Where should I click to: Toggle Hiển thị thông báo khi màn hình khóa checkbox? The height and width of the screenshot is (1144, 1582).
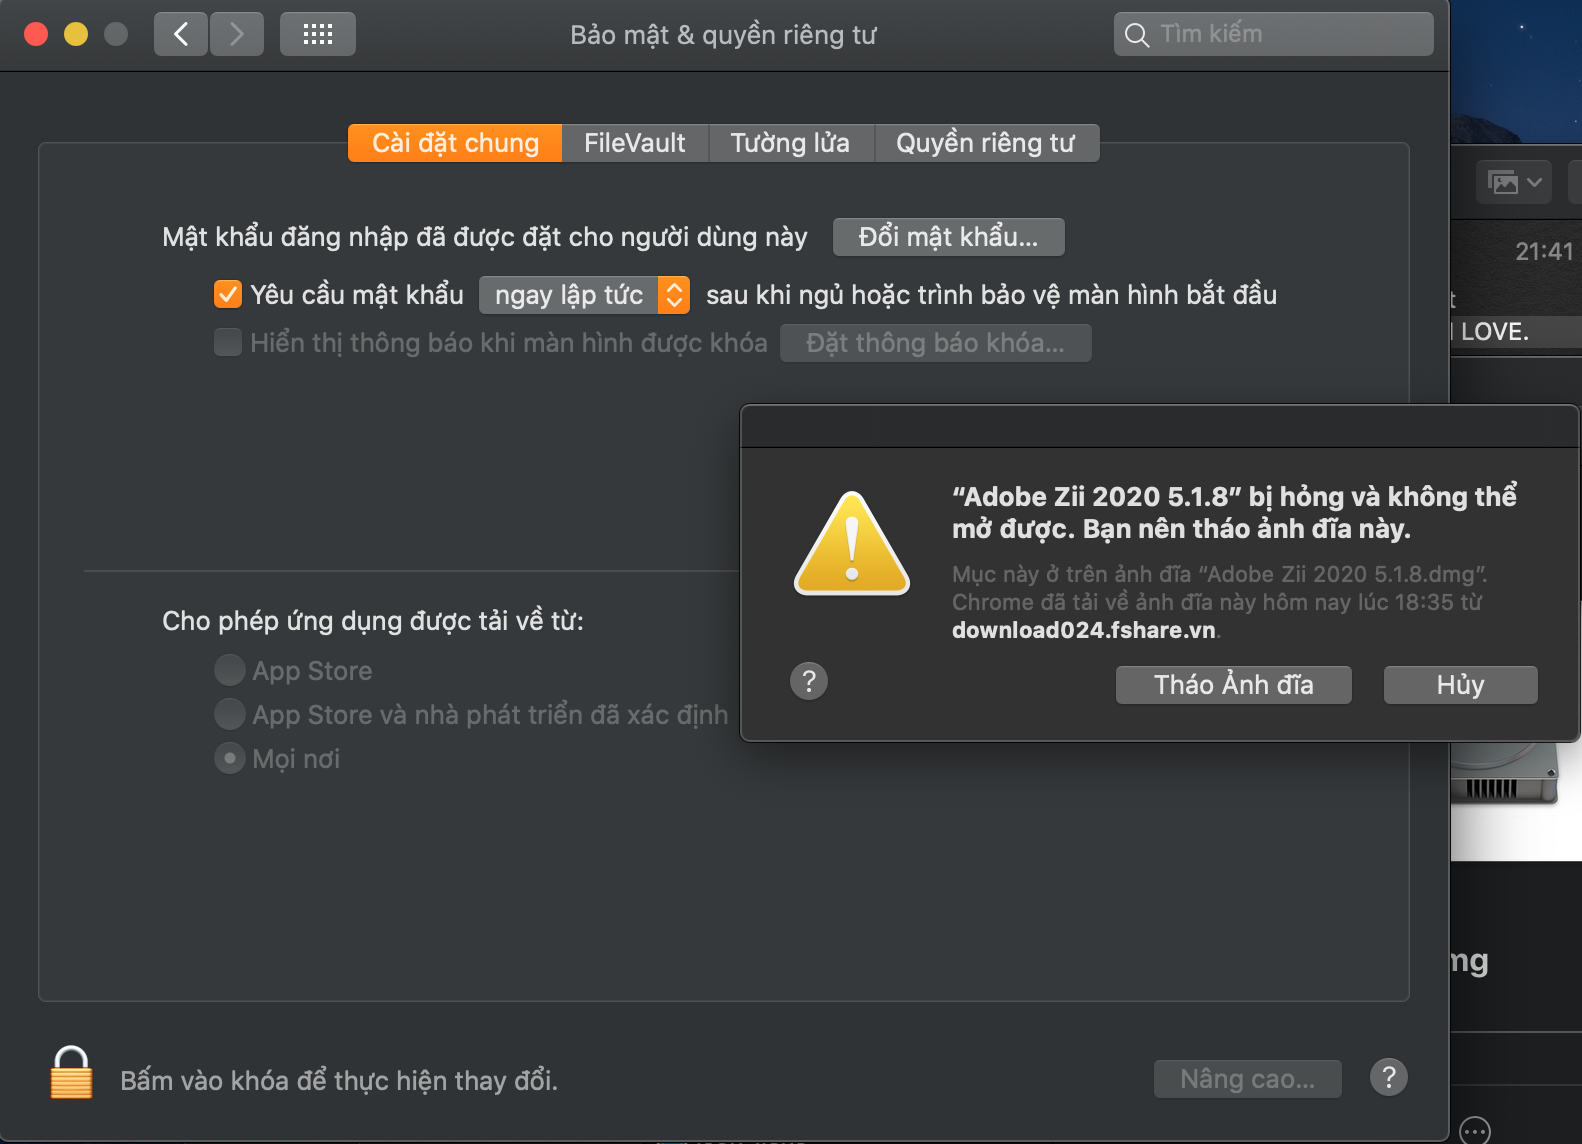pos(228,342)
